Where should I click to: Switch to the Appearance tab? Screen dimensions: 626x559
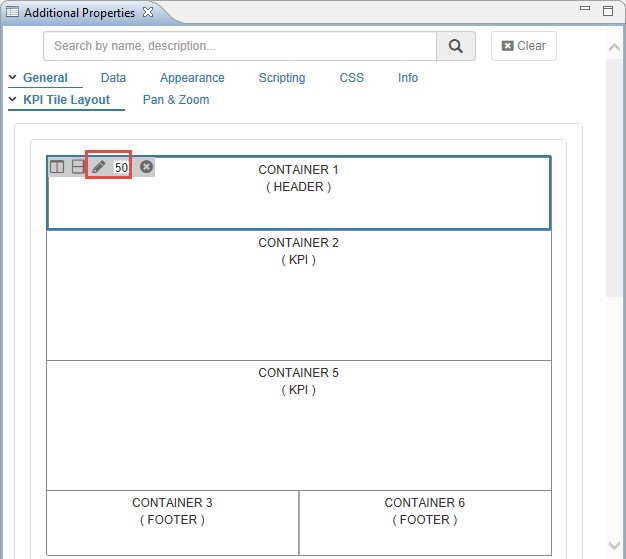pyautogui.click(x=192, y=78)
